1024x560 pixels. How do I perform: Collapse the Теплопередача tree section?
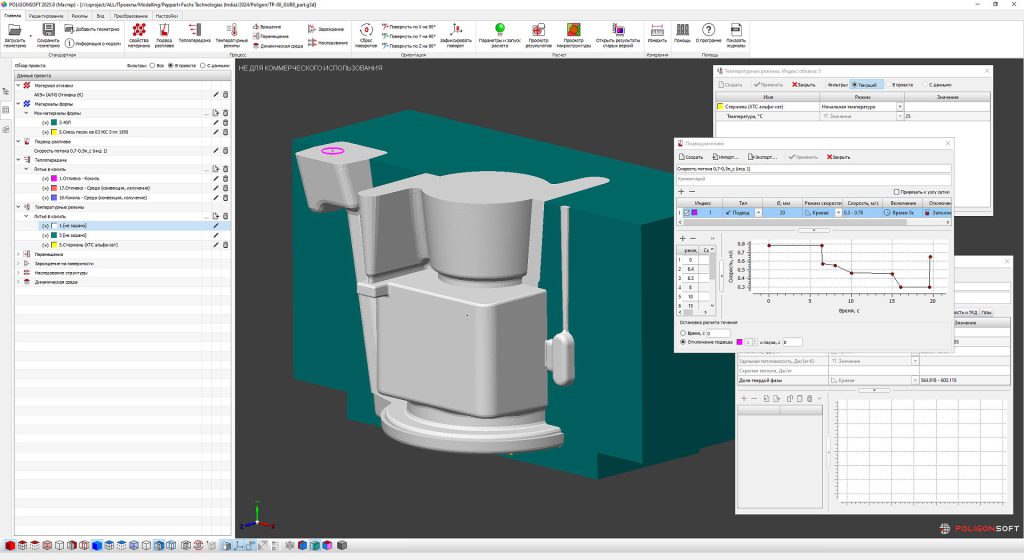coord(18,160)
